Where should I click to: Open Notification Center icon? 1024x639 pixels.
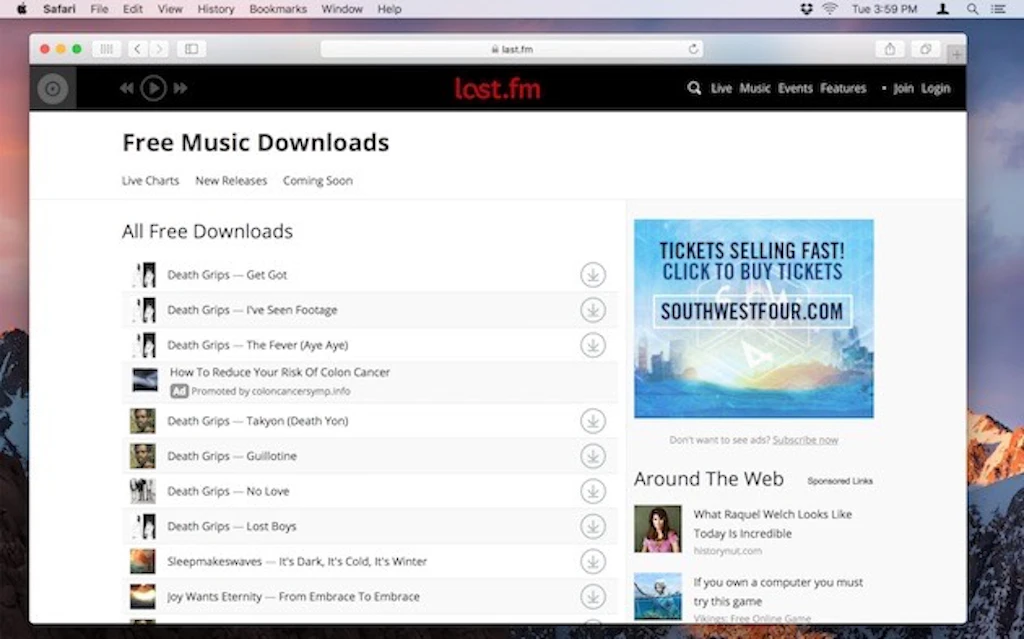999,9
